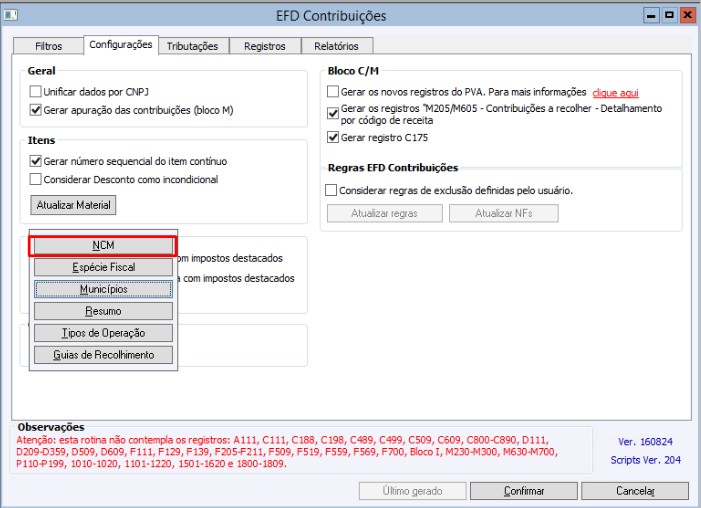Click the Cancelar button
This screenshot has height=508, width=701.
pos(635,491)
